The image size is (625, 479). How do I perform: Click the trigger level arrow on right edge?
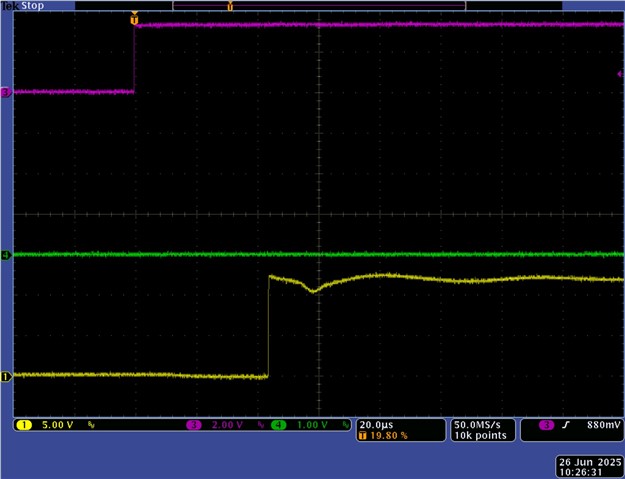coord(620,74)
